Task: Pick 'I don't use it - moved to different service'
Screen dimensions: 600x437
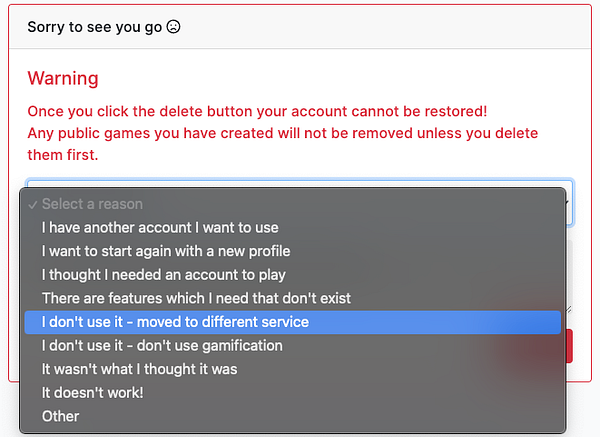Action: [175, 322]
